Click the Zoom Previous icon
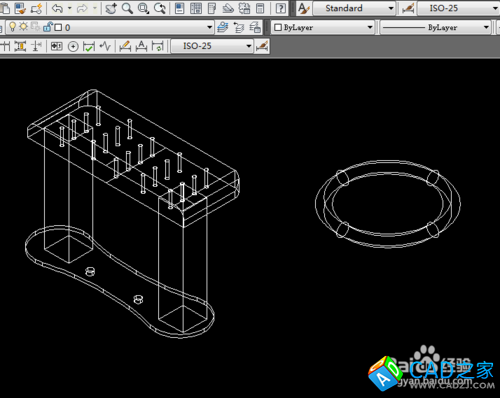The width and height of the screenshot is (500, 398). [160, 8]
